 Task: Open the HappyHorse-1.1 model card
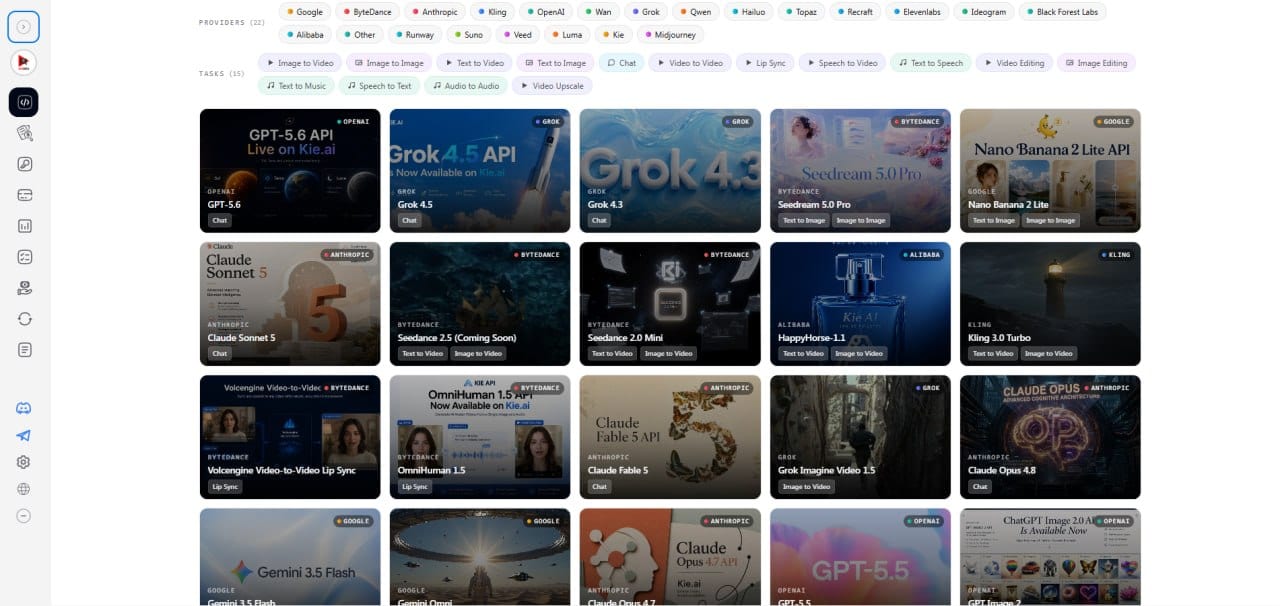coord(860,303)
